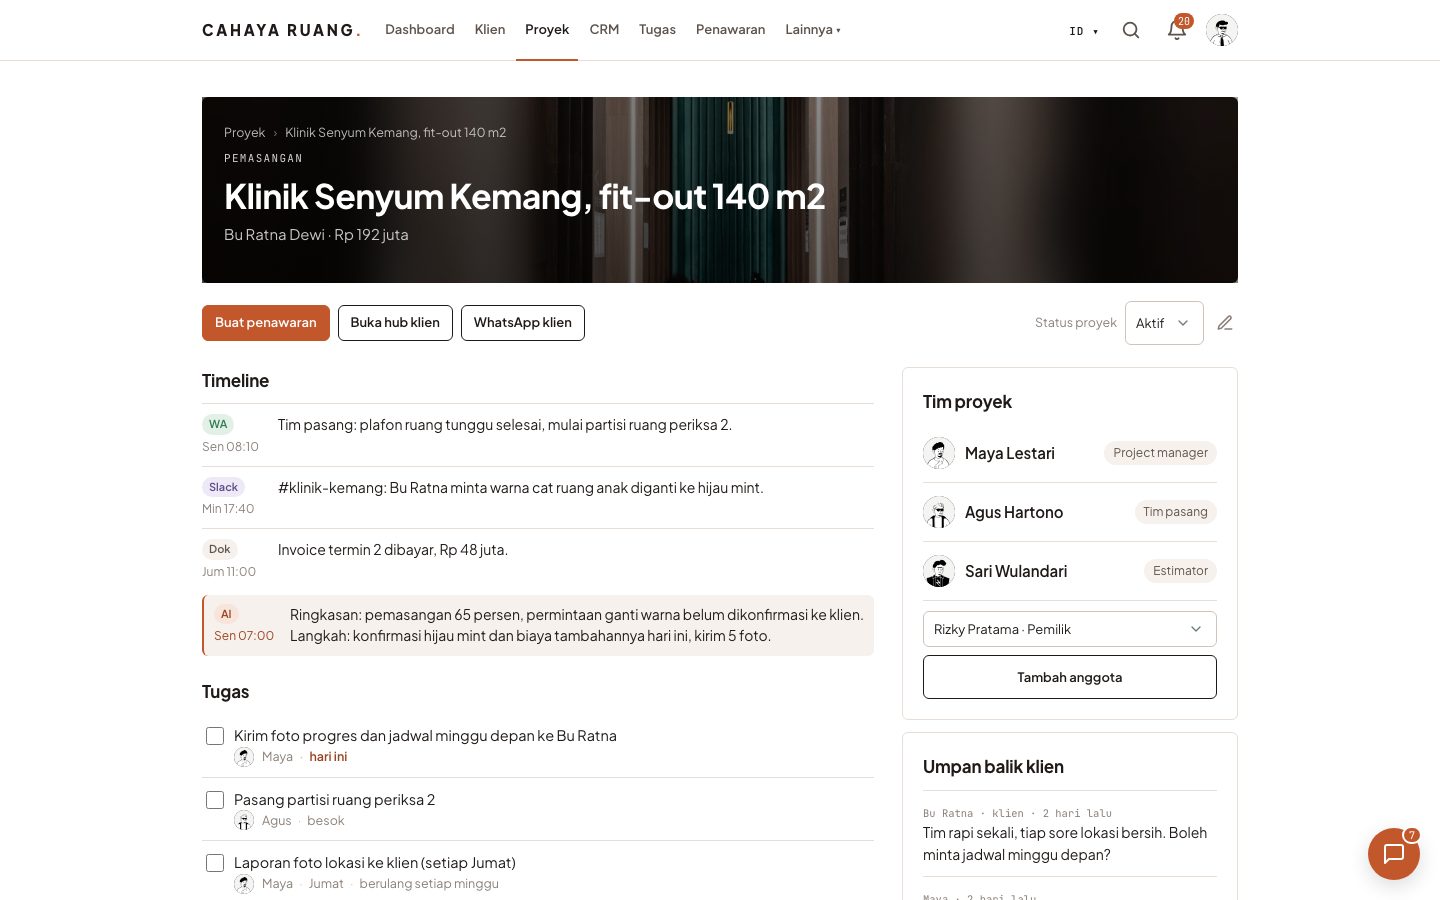1440x900 pixels.
Task: Click PEMASANGAN stage label in banner
Action: 263,158
